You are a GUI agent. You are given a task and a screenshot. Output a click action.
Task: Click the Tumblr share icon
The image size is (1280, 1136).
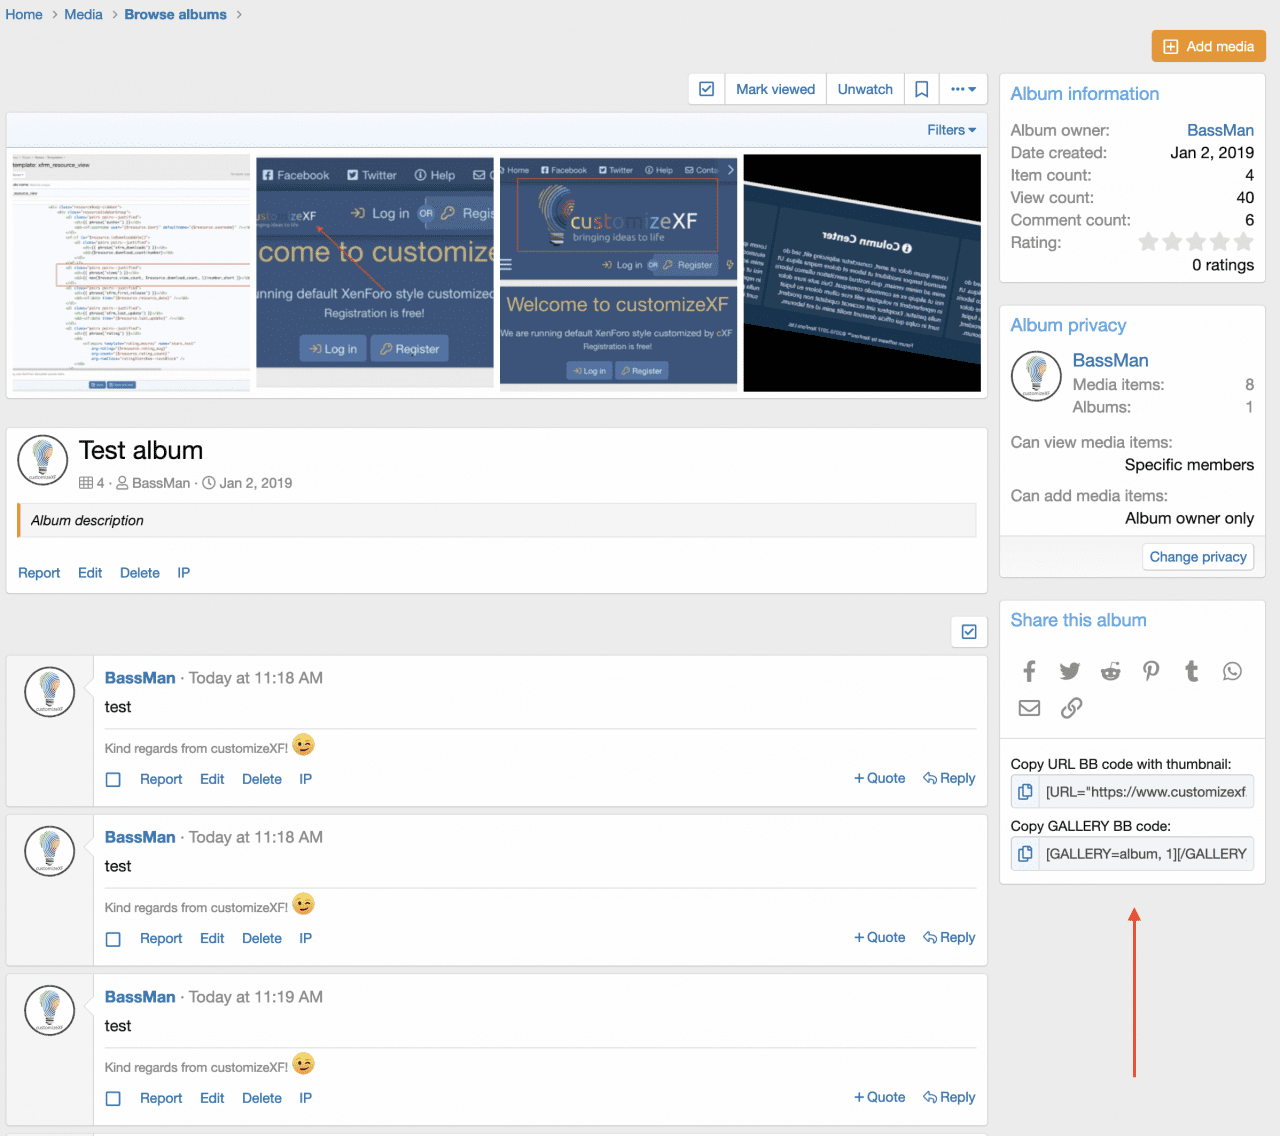[1191, 671]
